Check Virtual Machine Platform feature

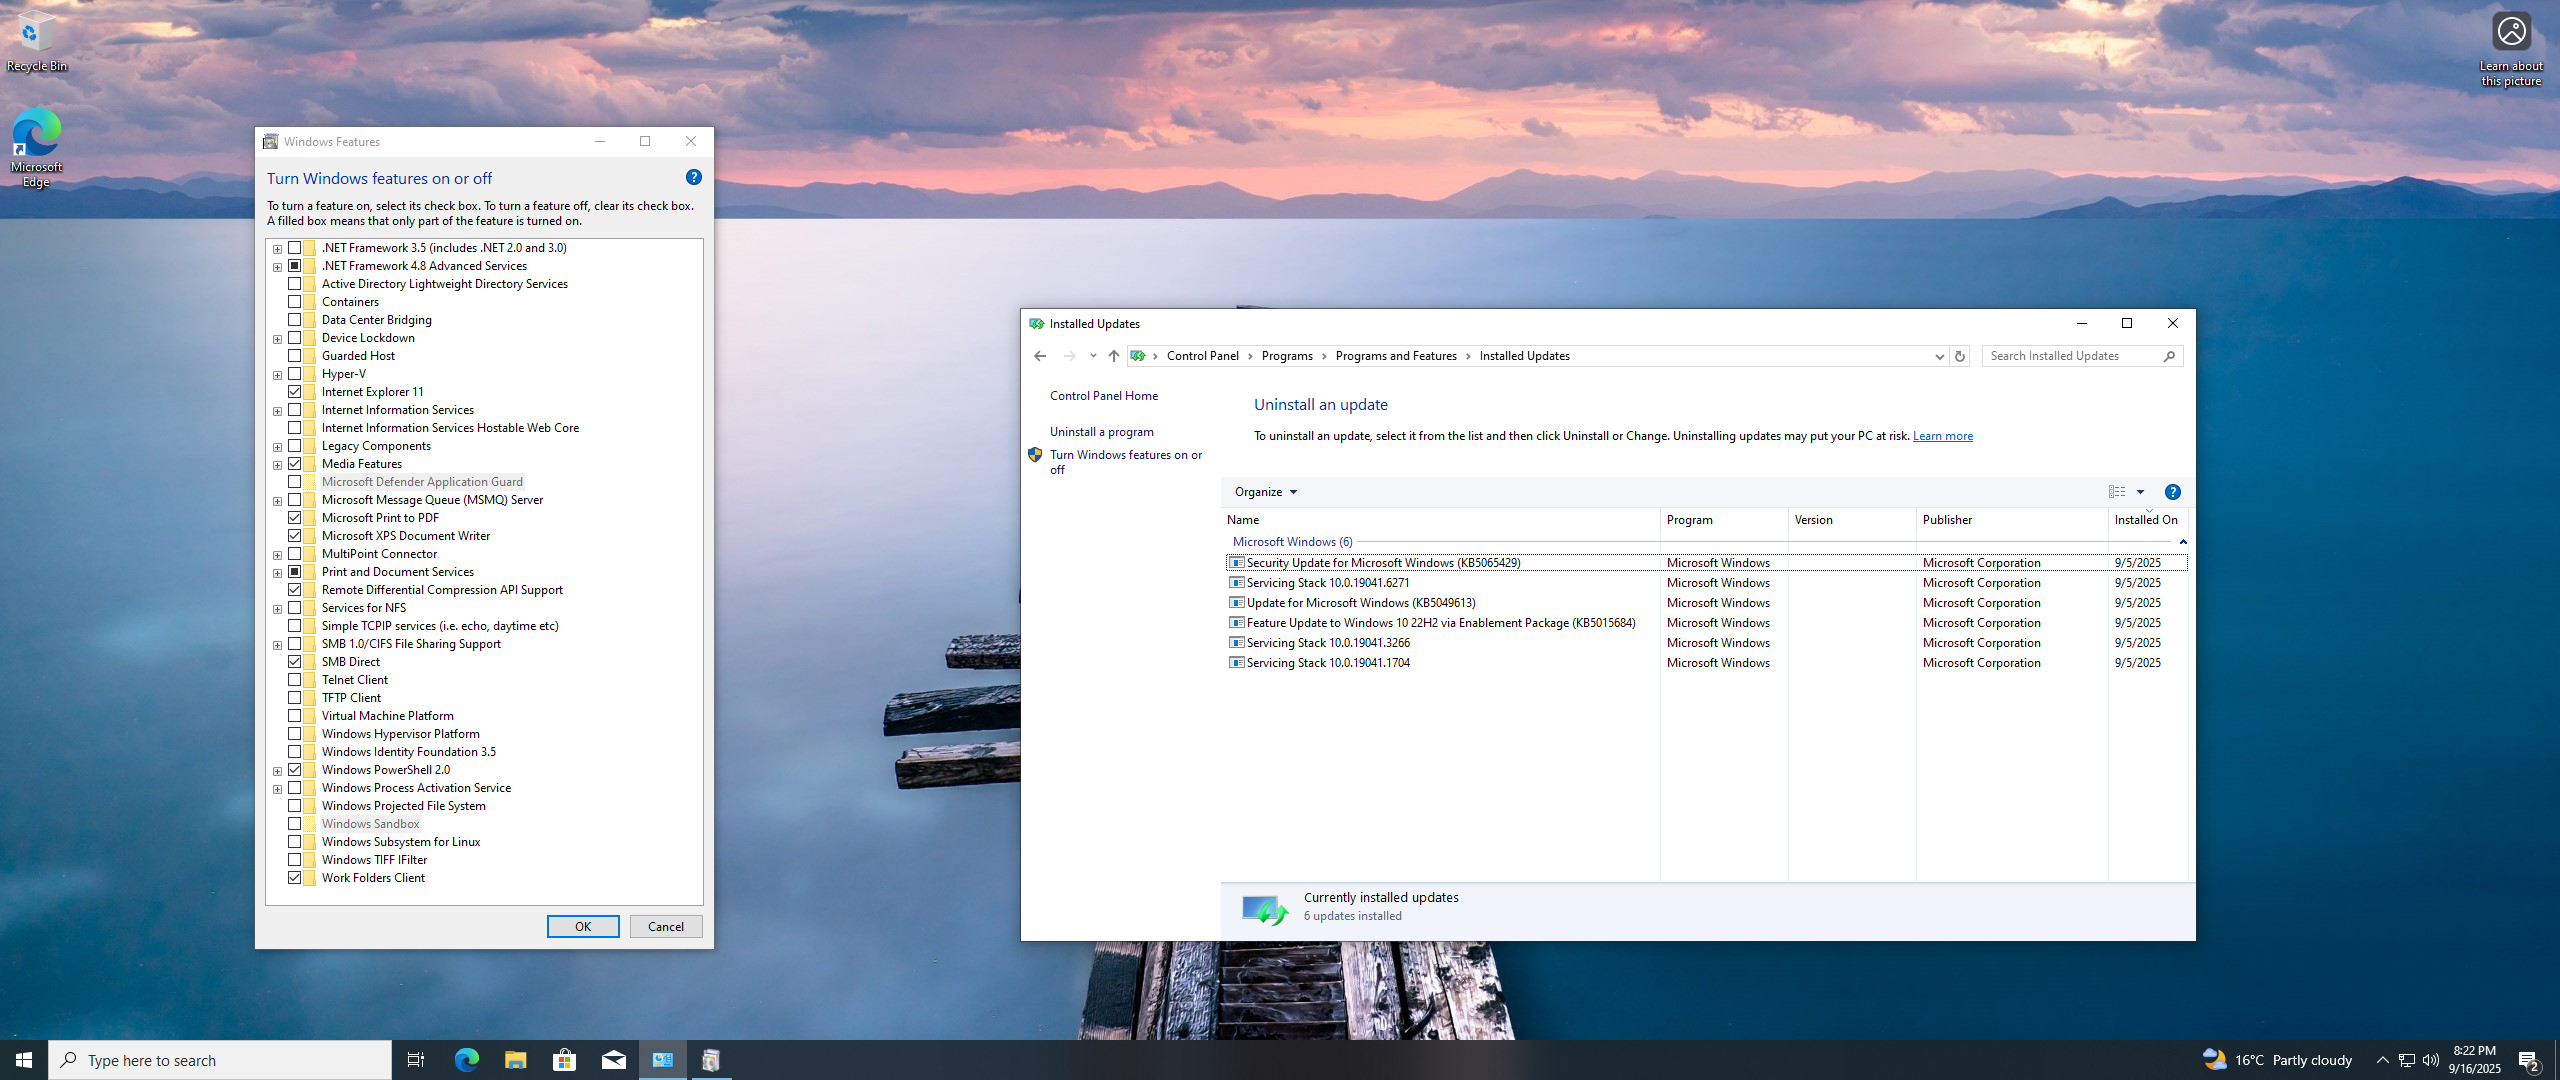(x=294, y=716)
